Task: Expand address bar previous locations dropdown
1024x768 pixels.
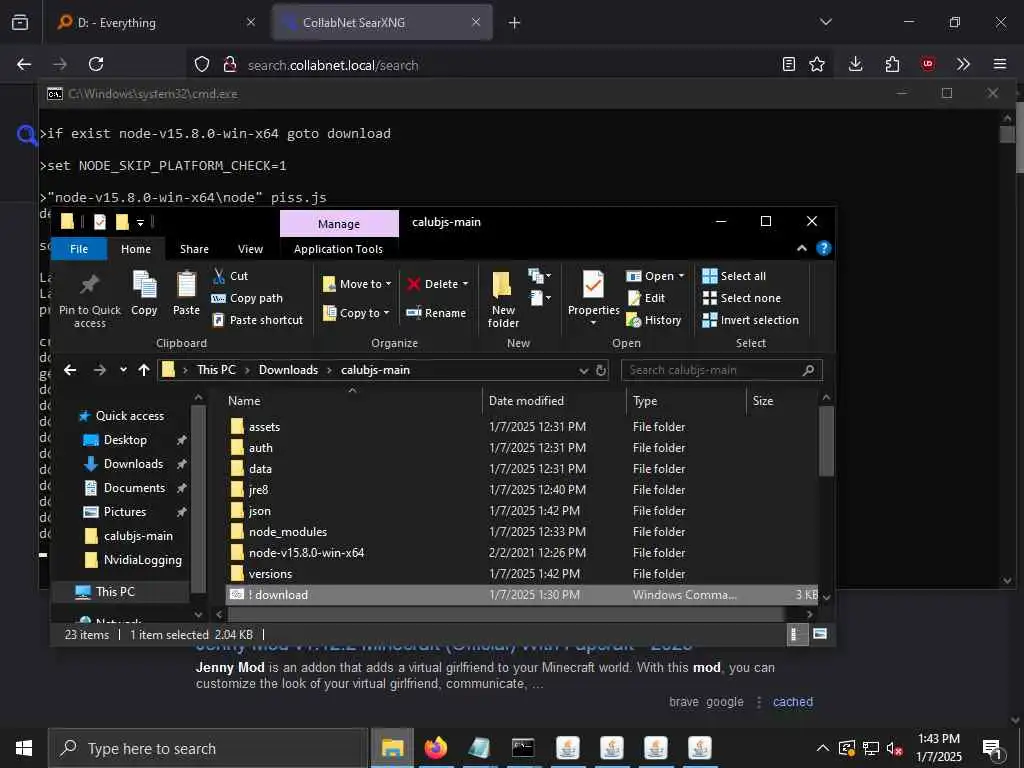Action: 583,371
